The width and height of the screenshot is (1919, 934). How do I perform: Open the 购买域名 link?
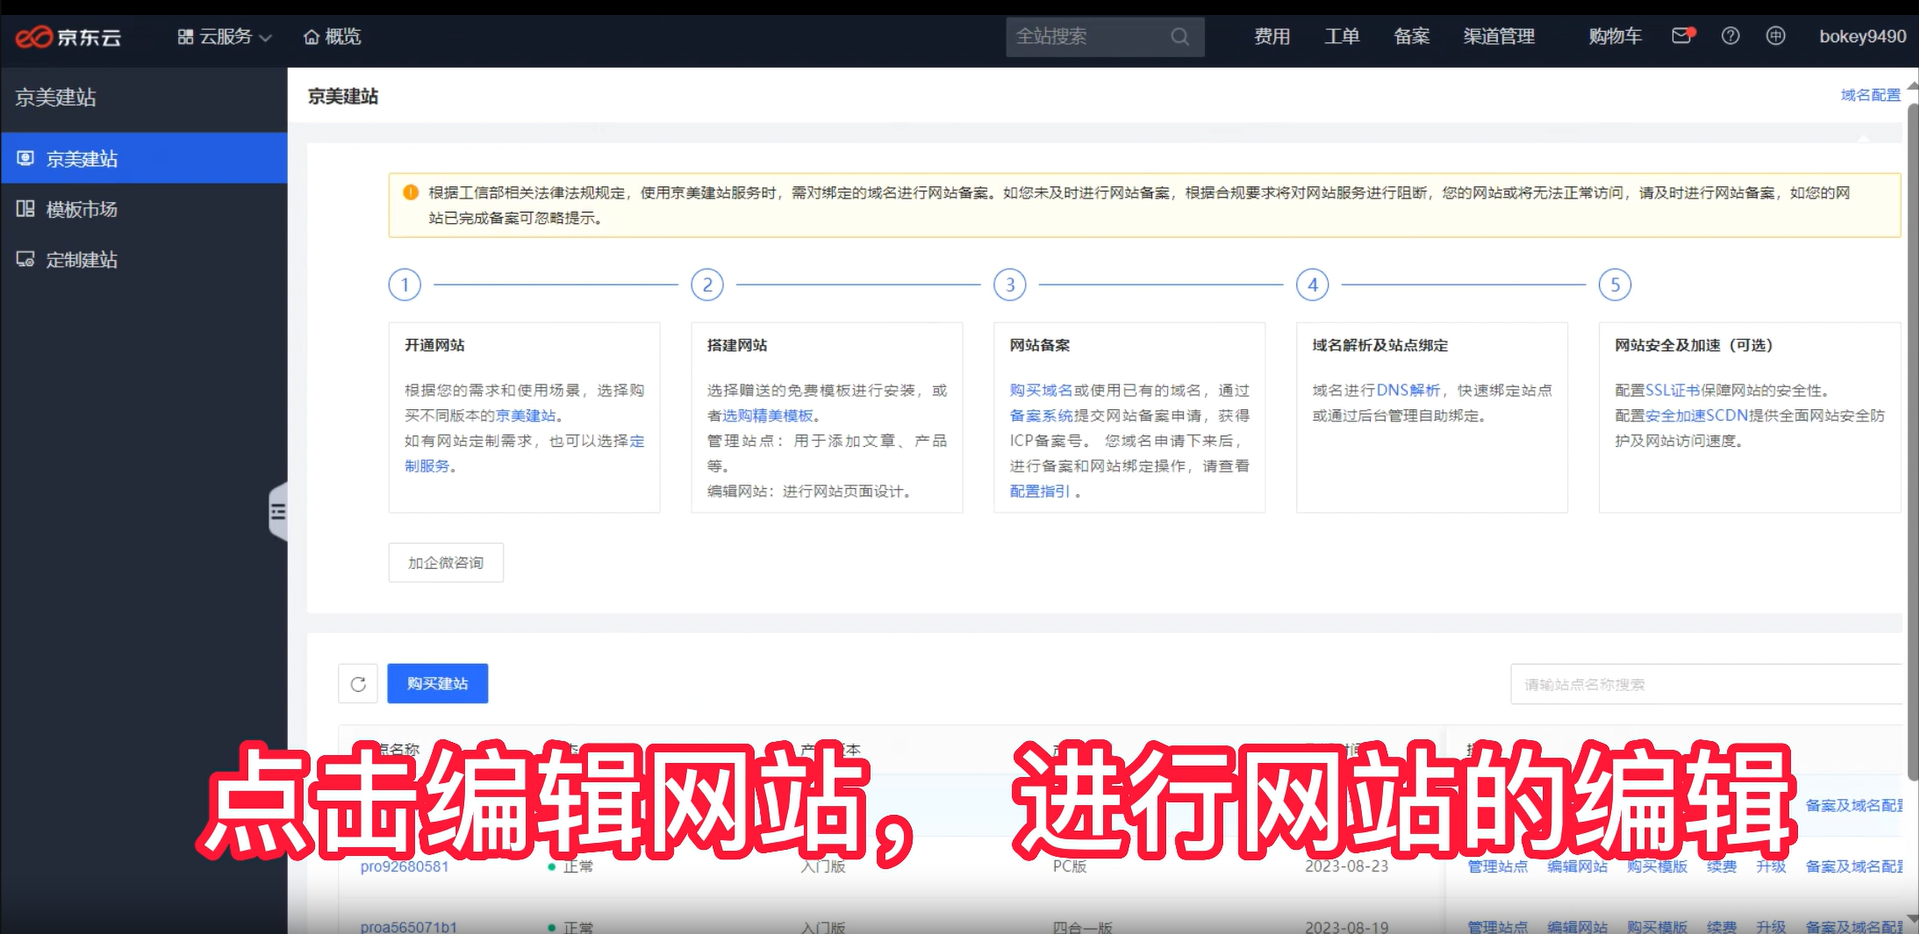coord(1040,391)
